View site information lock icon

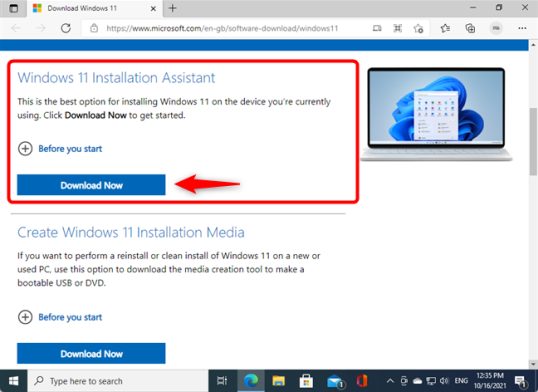pyautogui.click(x=94, y=28)
